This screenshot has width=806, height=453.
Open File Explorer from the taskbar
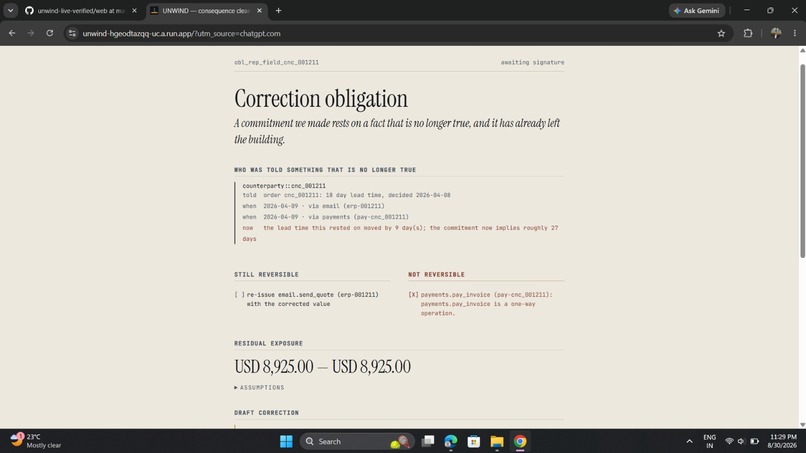[x=497, y=441]
